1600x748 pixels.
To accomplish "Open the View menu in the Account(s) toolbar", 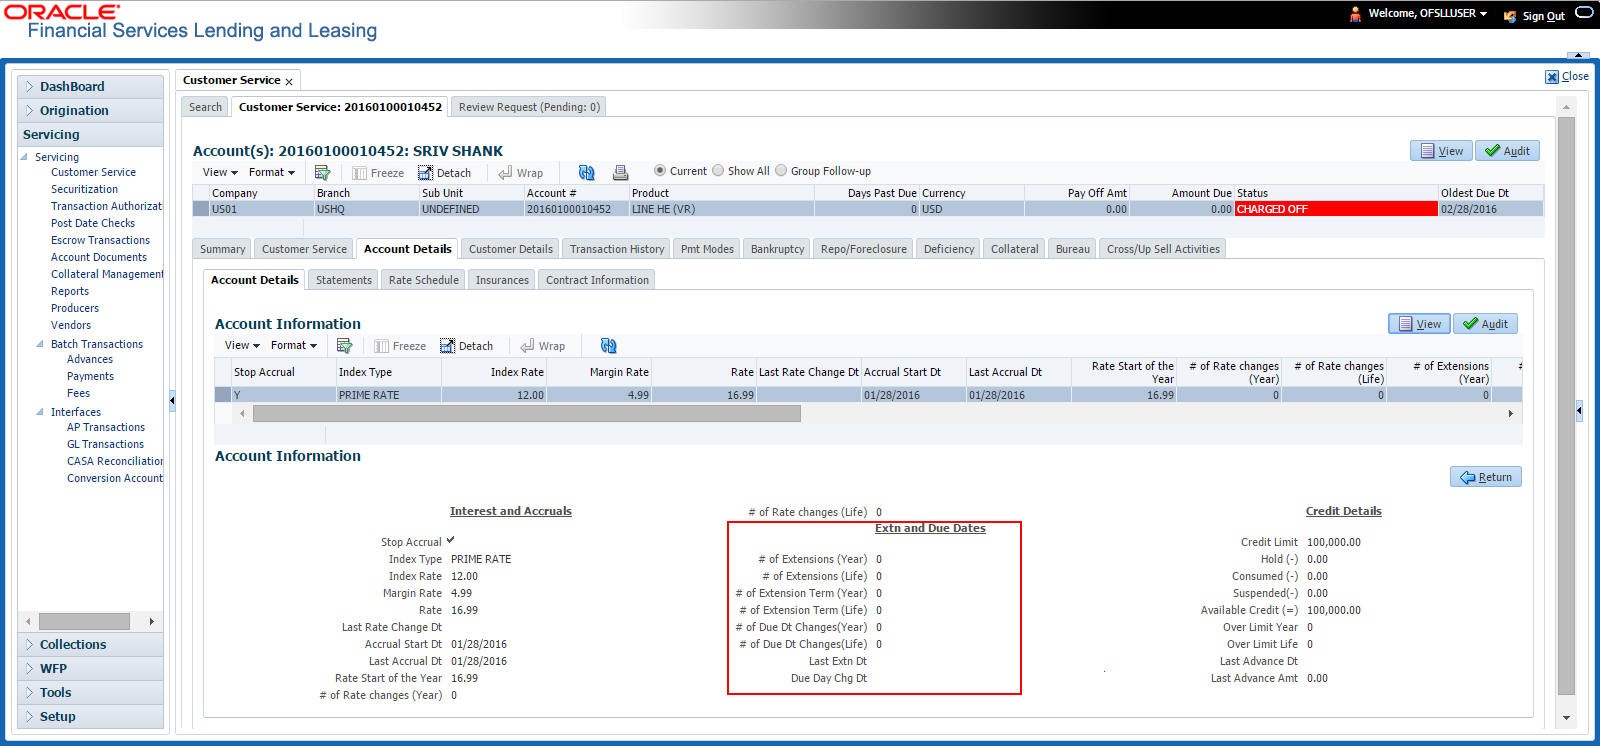I will [x=220, y=172].
